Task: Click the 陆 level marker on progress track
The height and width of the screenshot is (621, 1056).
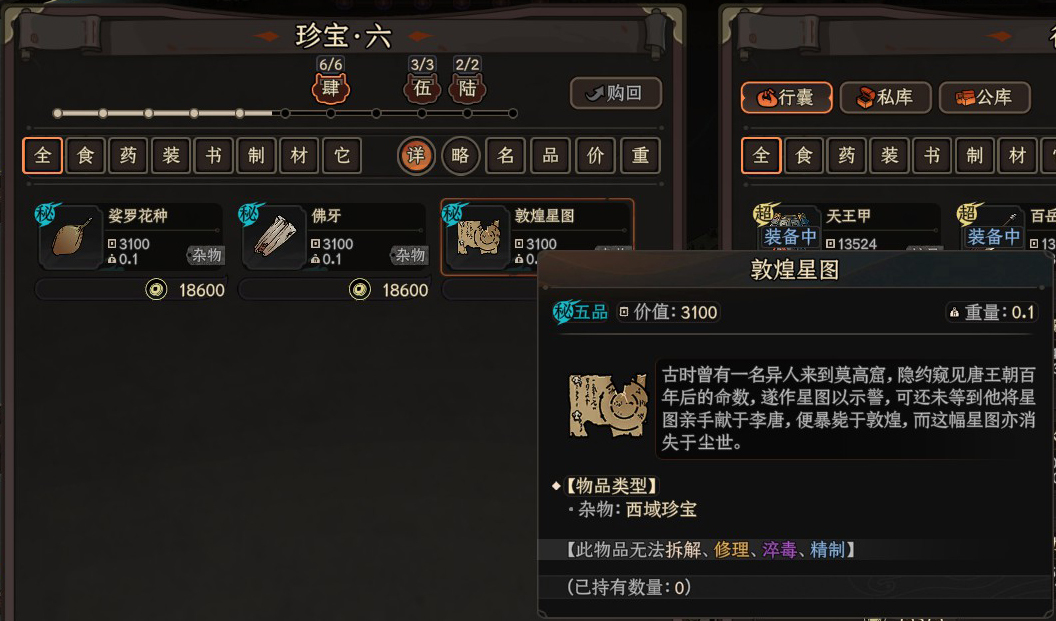Action: [467, 88]
